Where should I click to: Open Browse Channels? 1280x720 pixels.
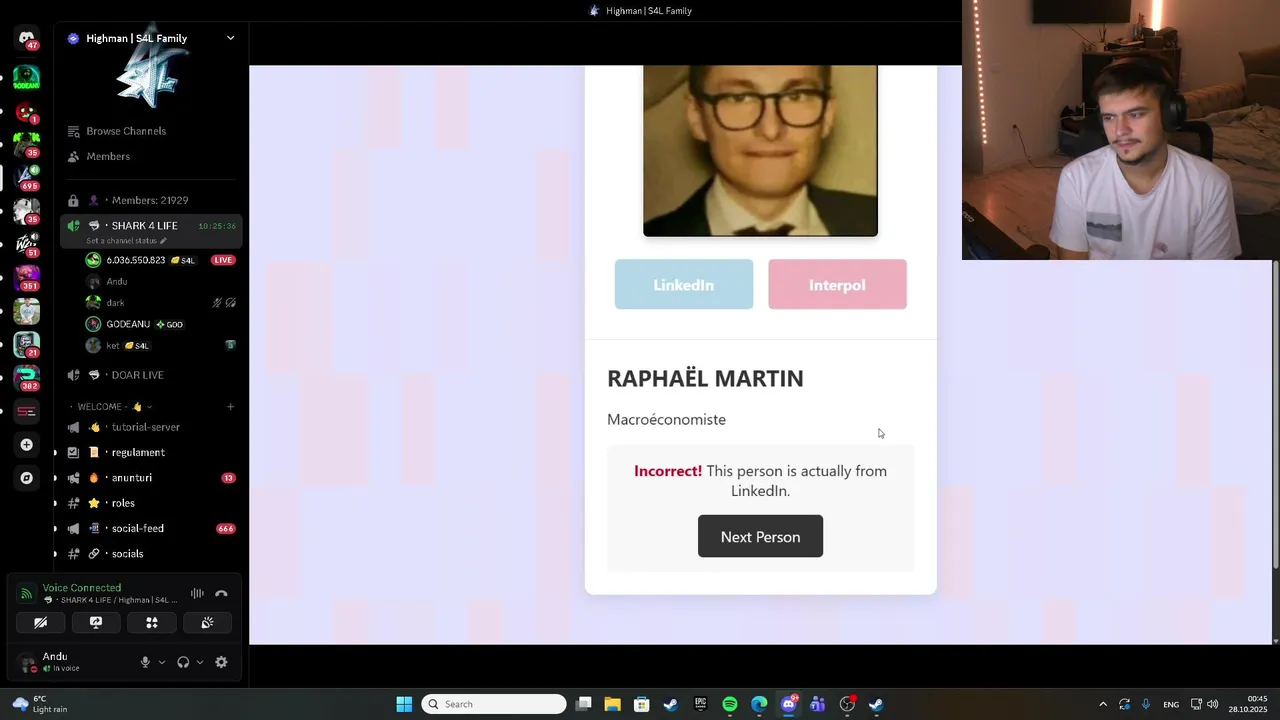coord(150,131)
